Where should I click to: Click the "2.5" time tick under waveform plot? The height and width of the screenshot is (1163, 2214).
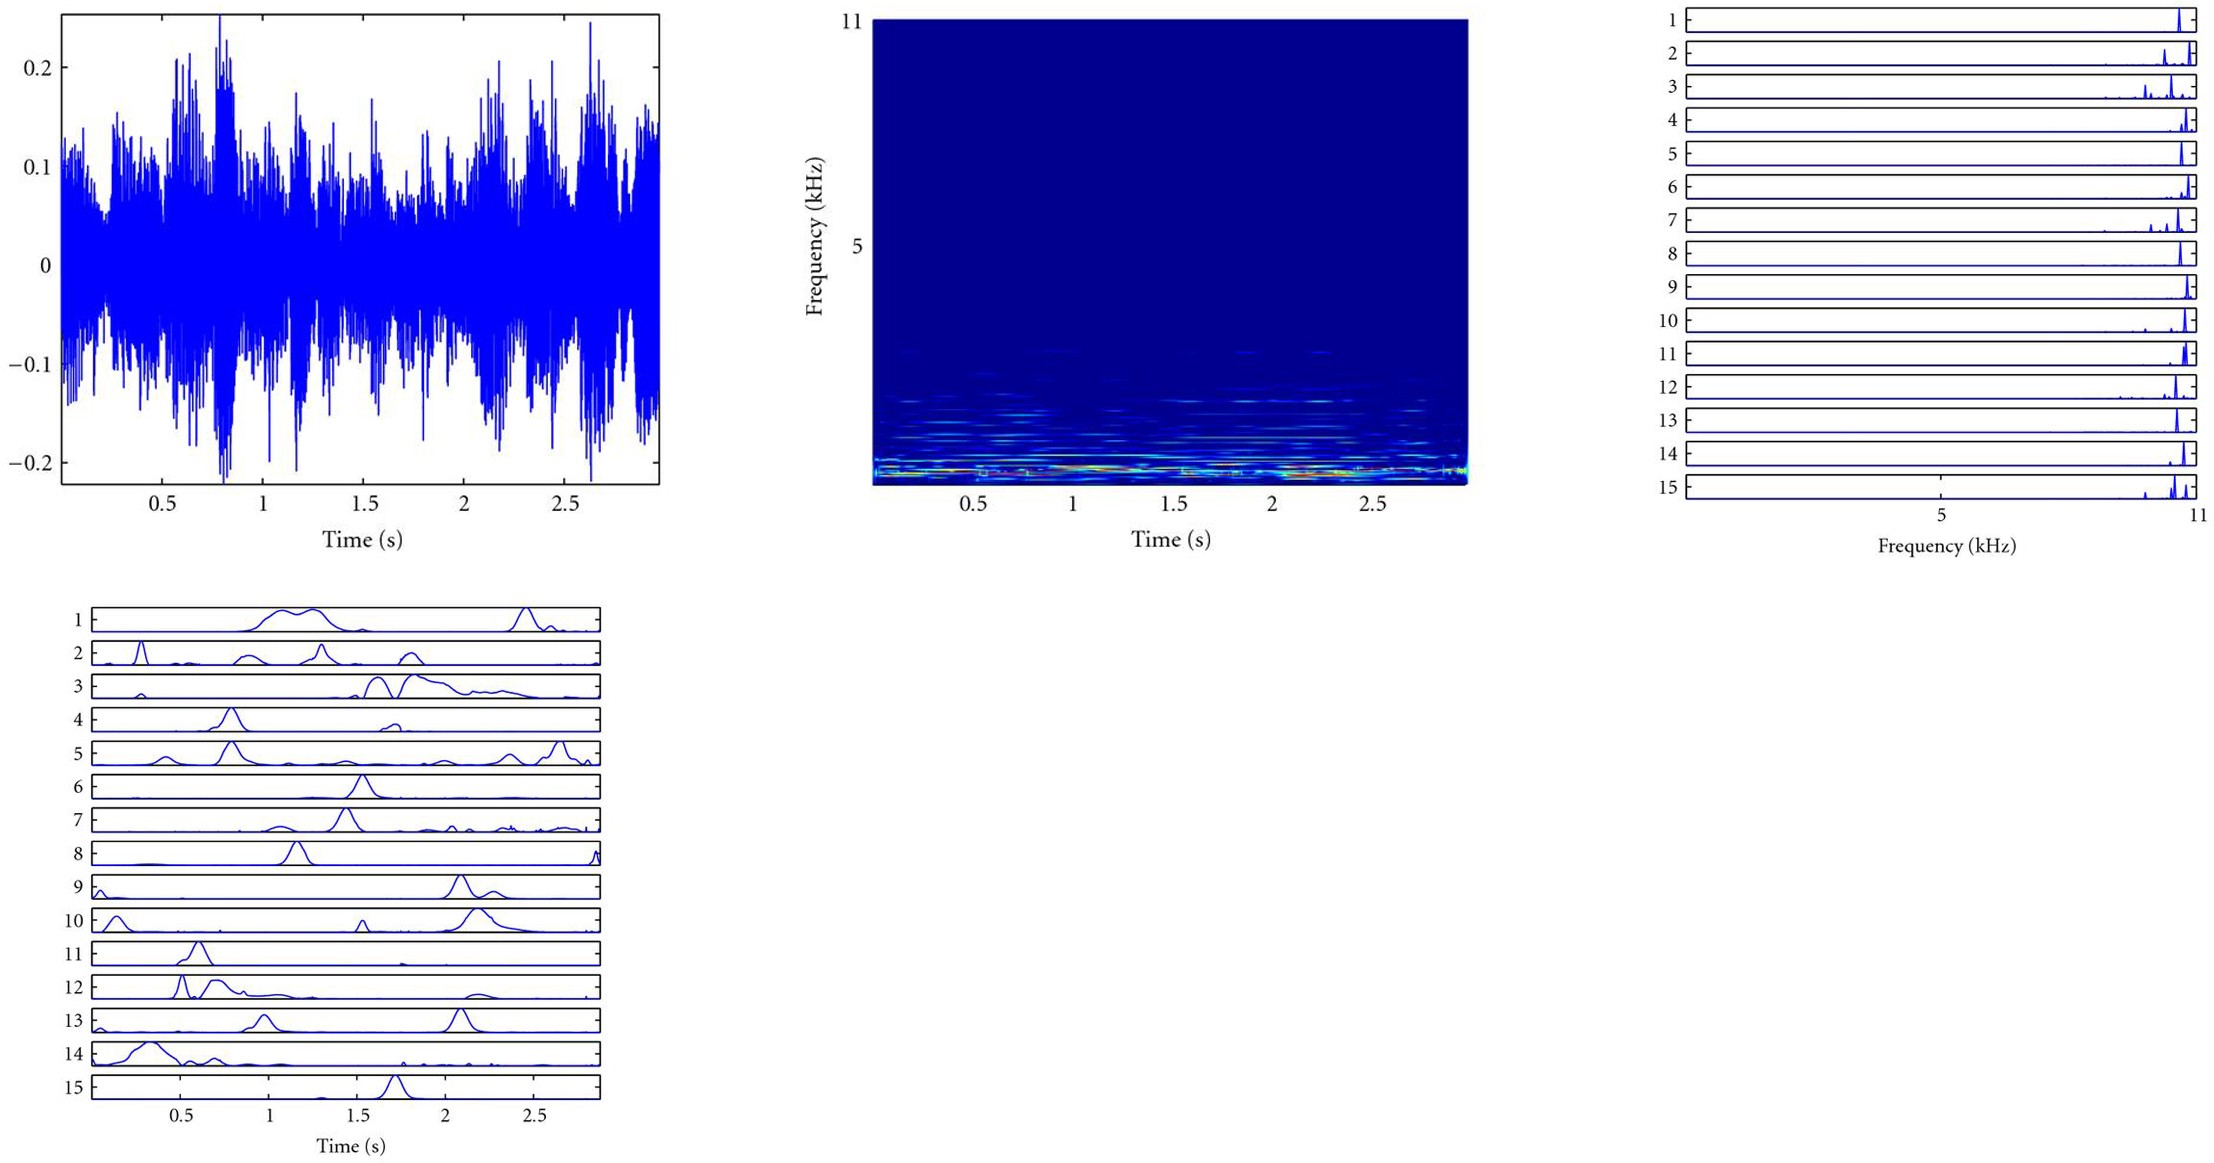click(565, 504)
